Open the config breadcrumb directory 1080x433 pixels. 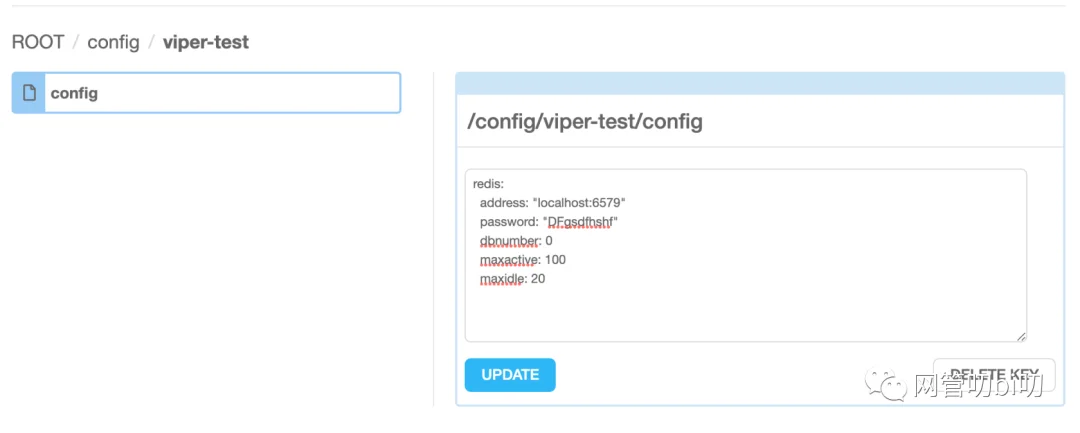[113, 43]
